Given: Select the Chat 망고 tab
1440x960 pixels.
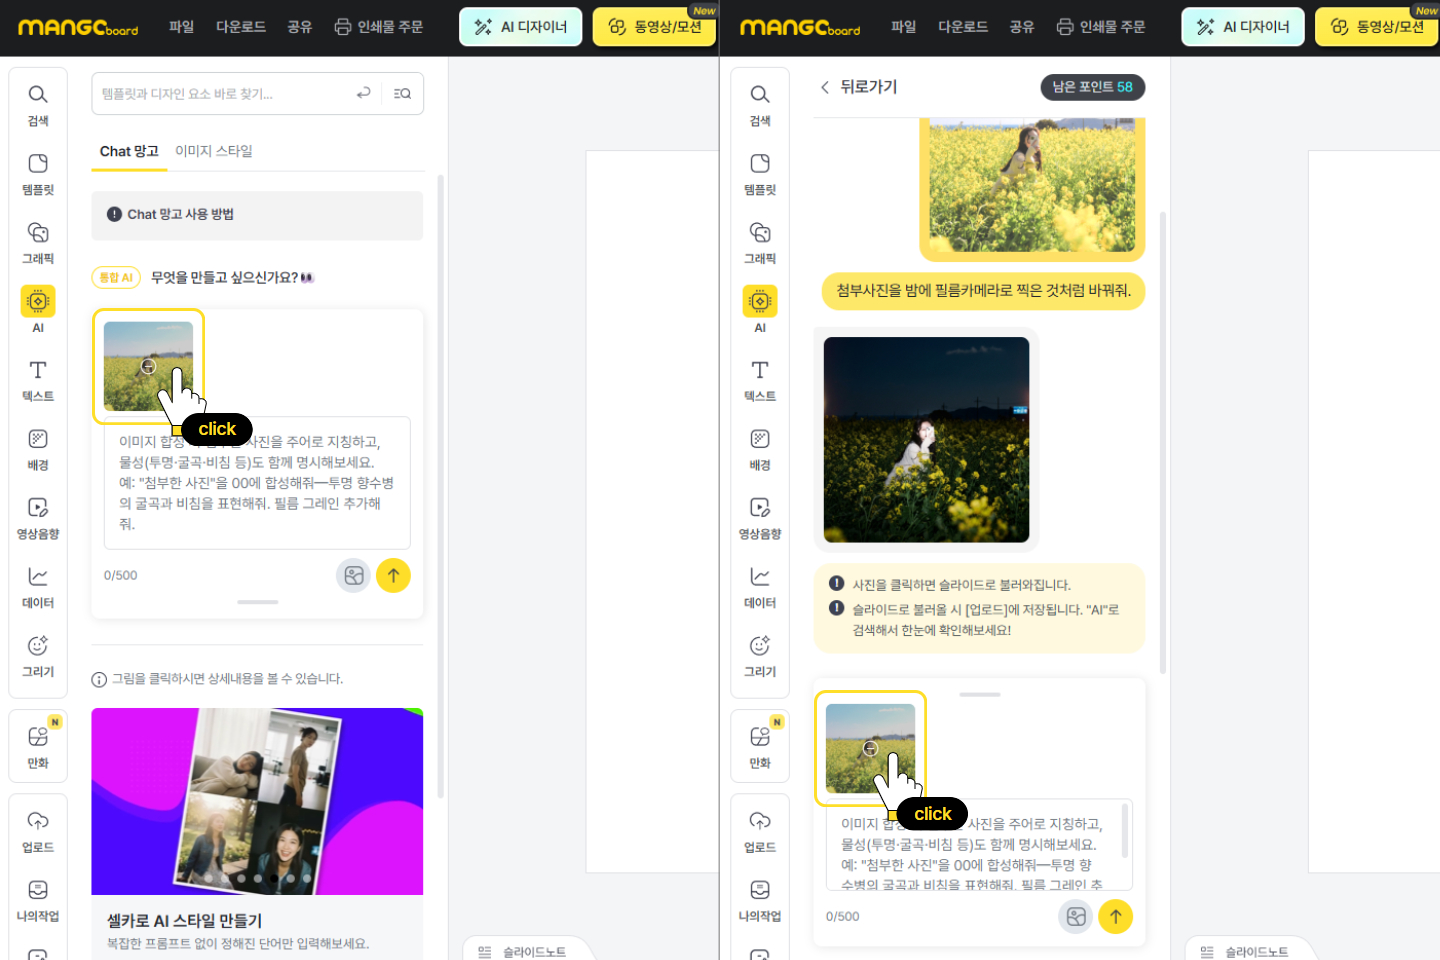Looking at the screenshot, I should [x=129, y=151].
